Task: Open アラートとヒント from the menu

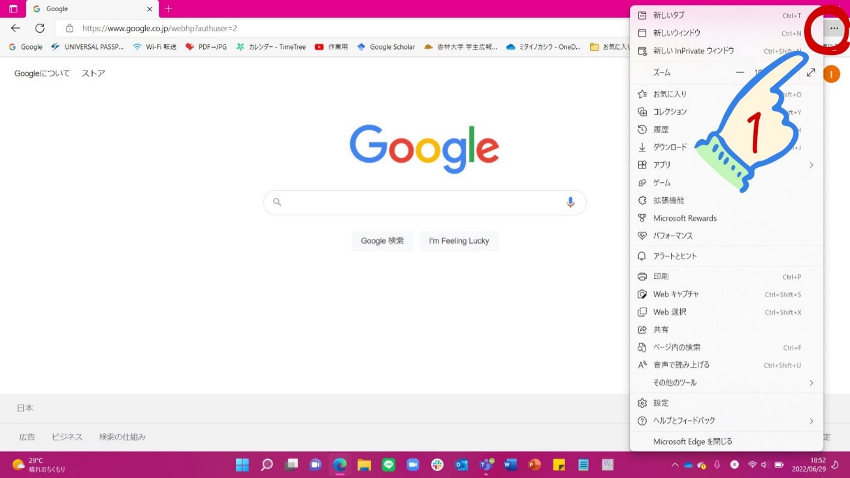Action: (x=726, y=256)
